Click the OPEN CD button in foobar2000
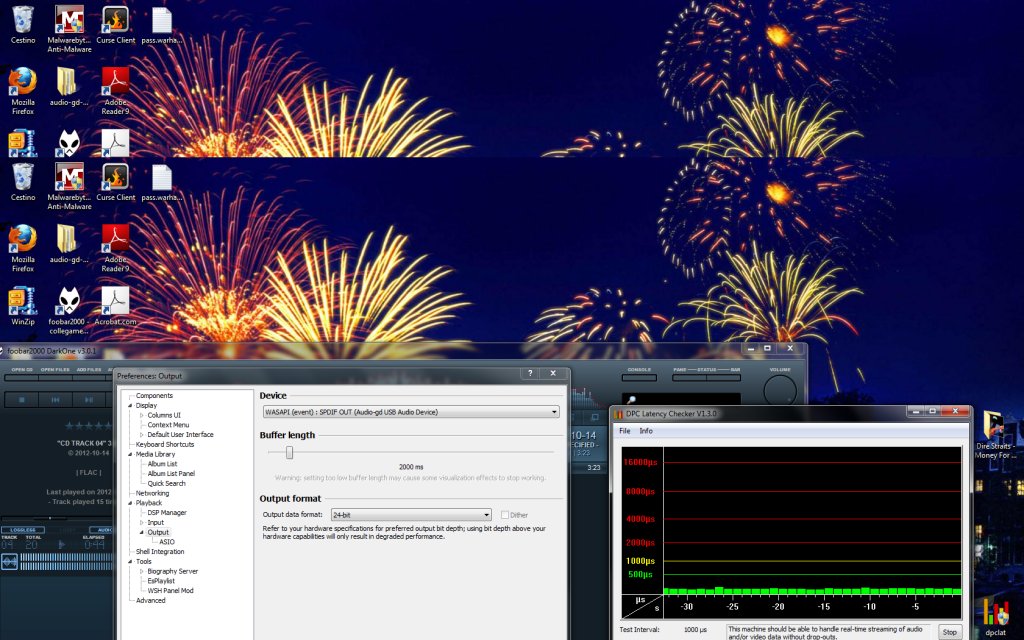1024x640 pixels. (22, 377)
